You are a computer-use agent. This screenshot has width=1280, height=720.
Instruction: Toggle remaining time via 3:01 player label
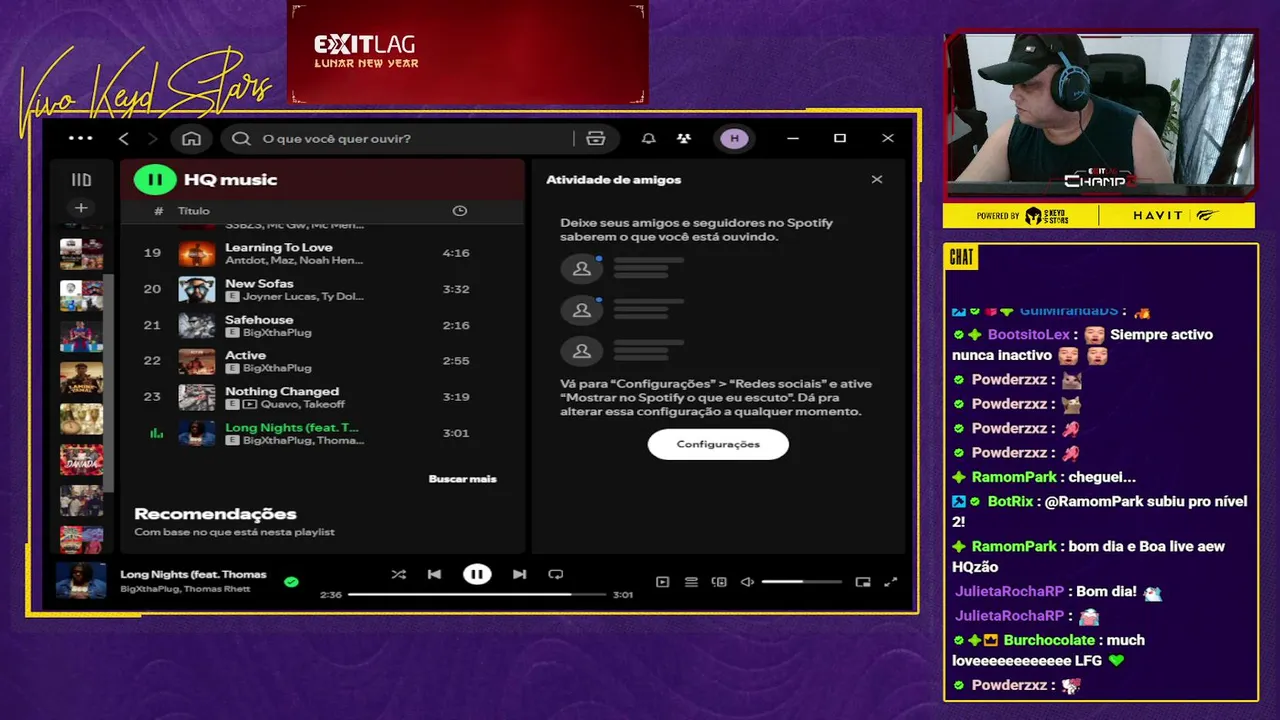(x=623, y=595)
